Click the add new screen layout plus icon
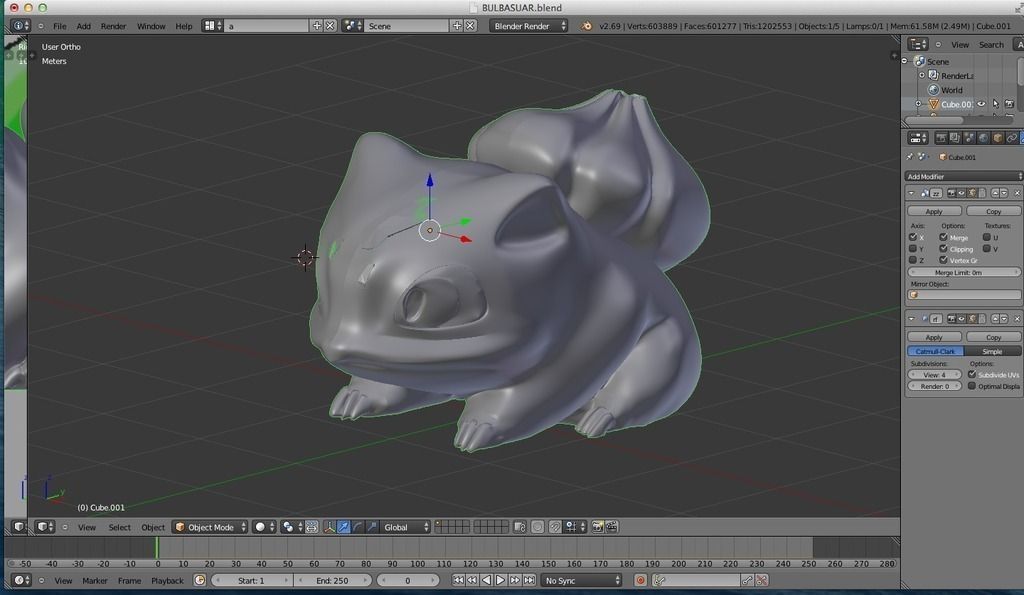 tap(317, 25)
